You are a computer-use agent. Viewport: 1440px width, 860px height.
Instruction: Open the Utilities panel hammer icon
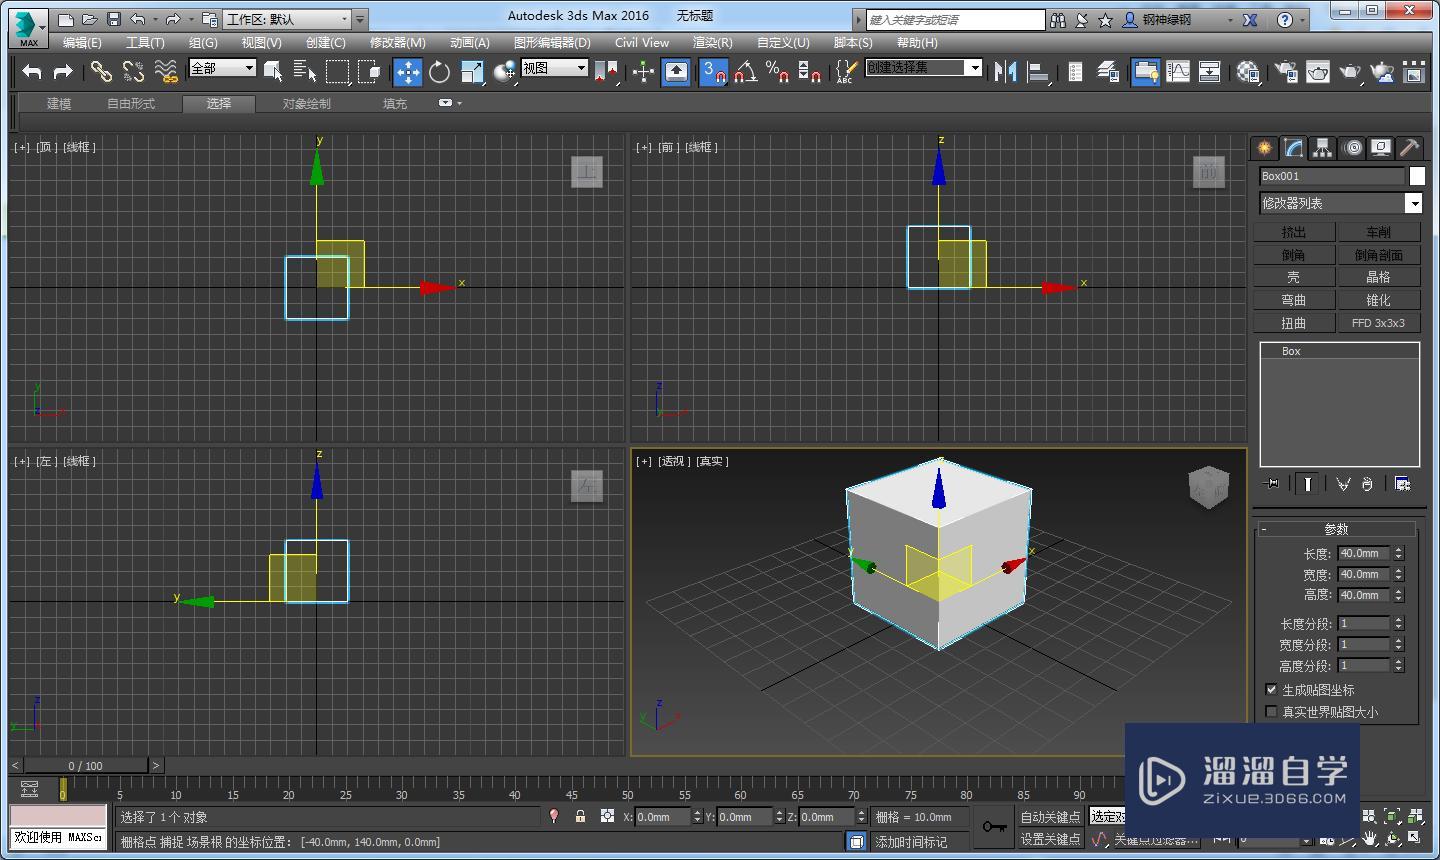point(1409,148)
